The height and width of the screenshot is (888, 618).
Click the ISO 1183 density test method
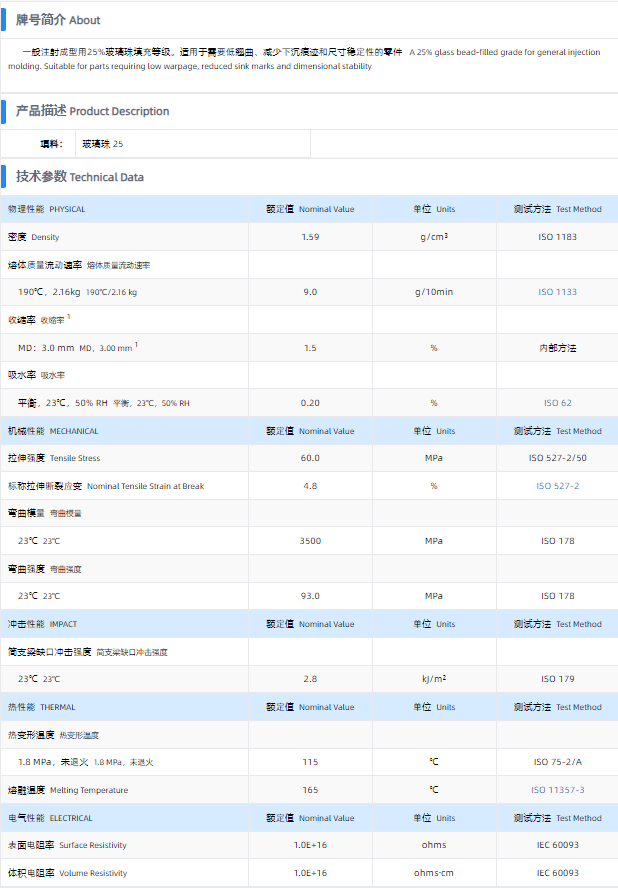[x=558, y=237]
